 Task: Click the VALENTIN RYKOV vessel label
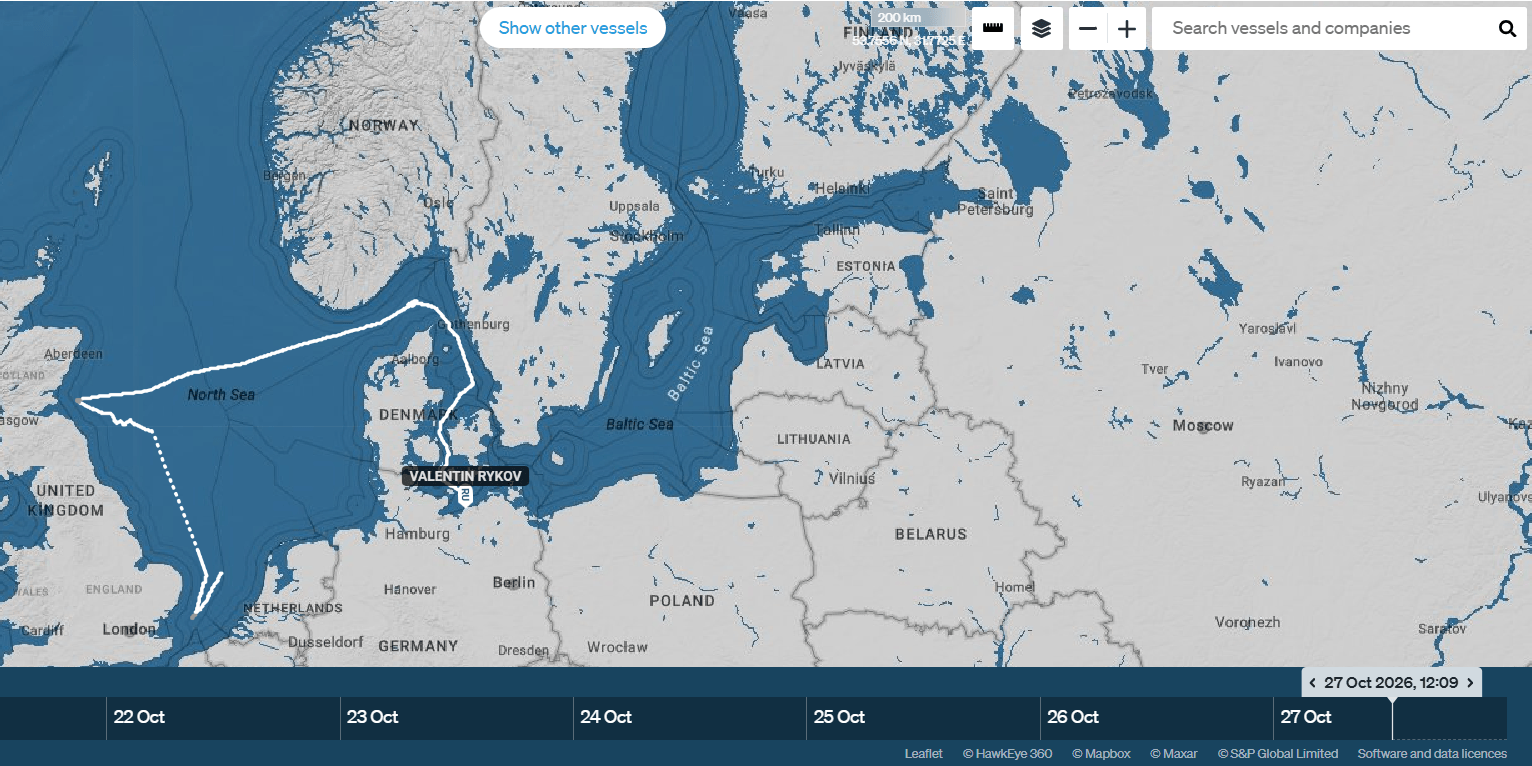click(466, 476)
